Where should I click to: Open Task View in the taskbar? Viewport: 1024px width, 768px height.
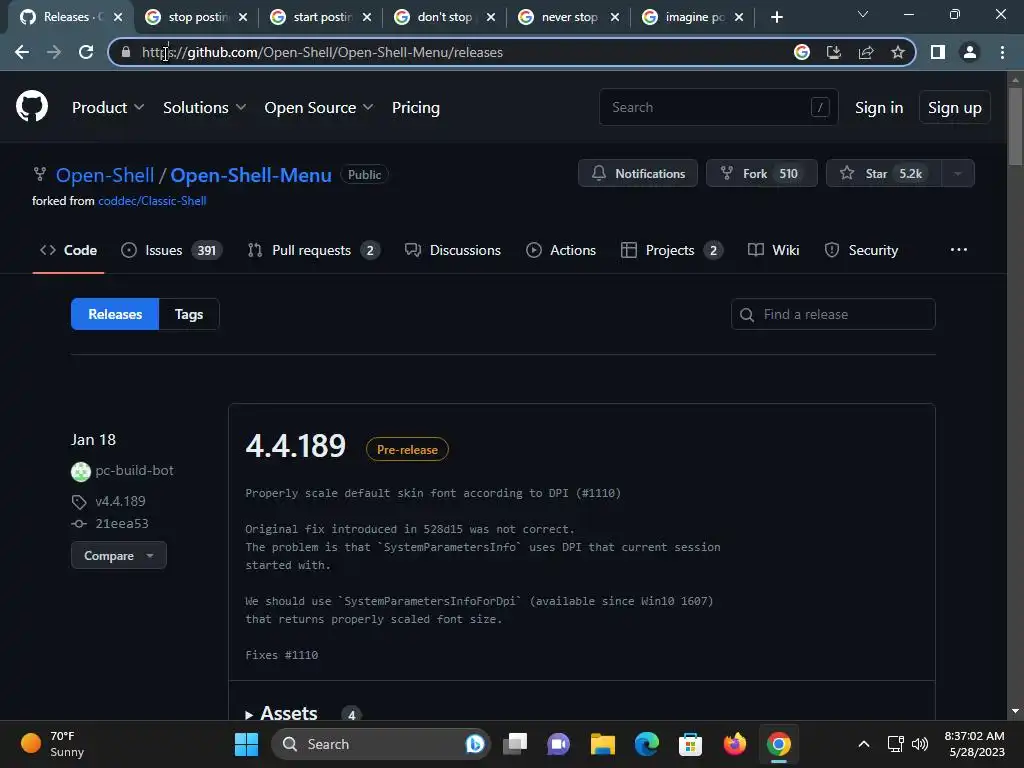(x=515, y=744)
